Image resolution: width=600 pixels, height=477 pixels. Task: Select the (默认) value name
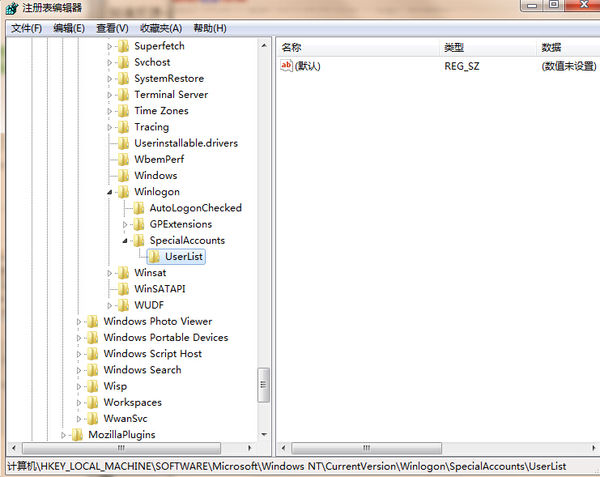(308, 66)
